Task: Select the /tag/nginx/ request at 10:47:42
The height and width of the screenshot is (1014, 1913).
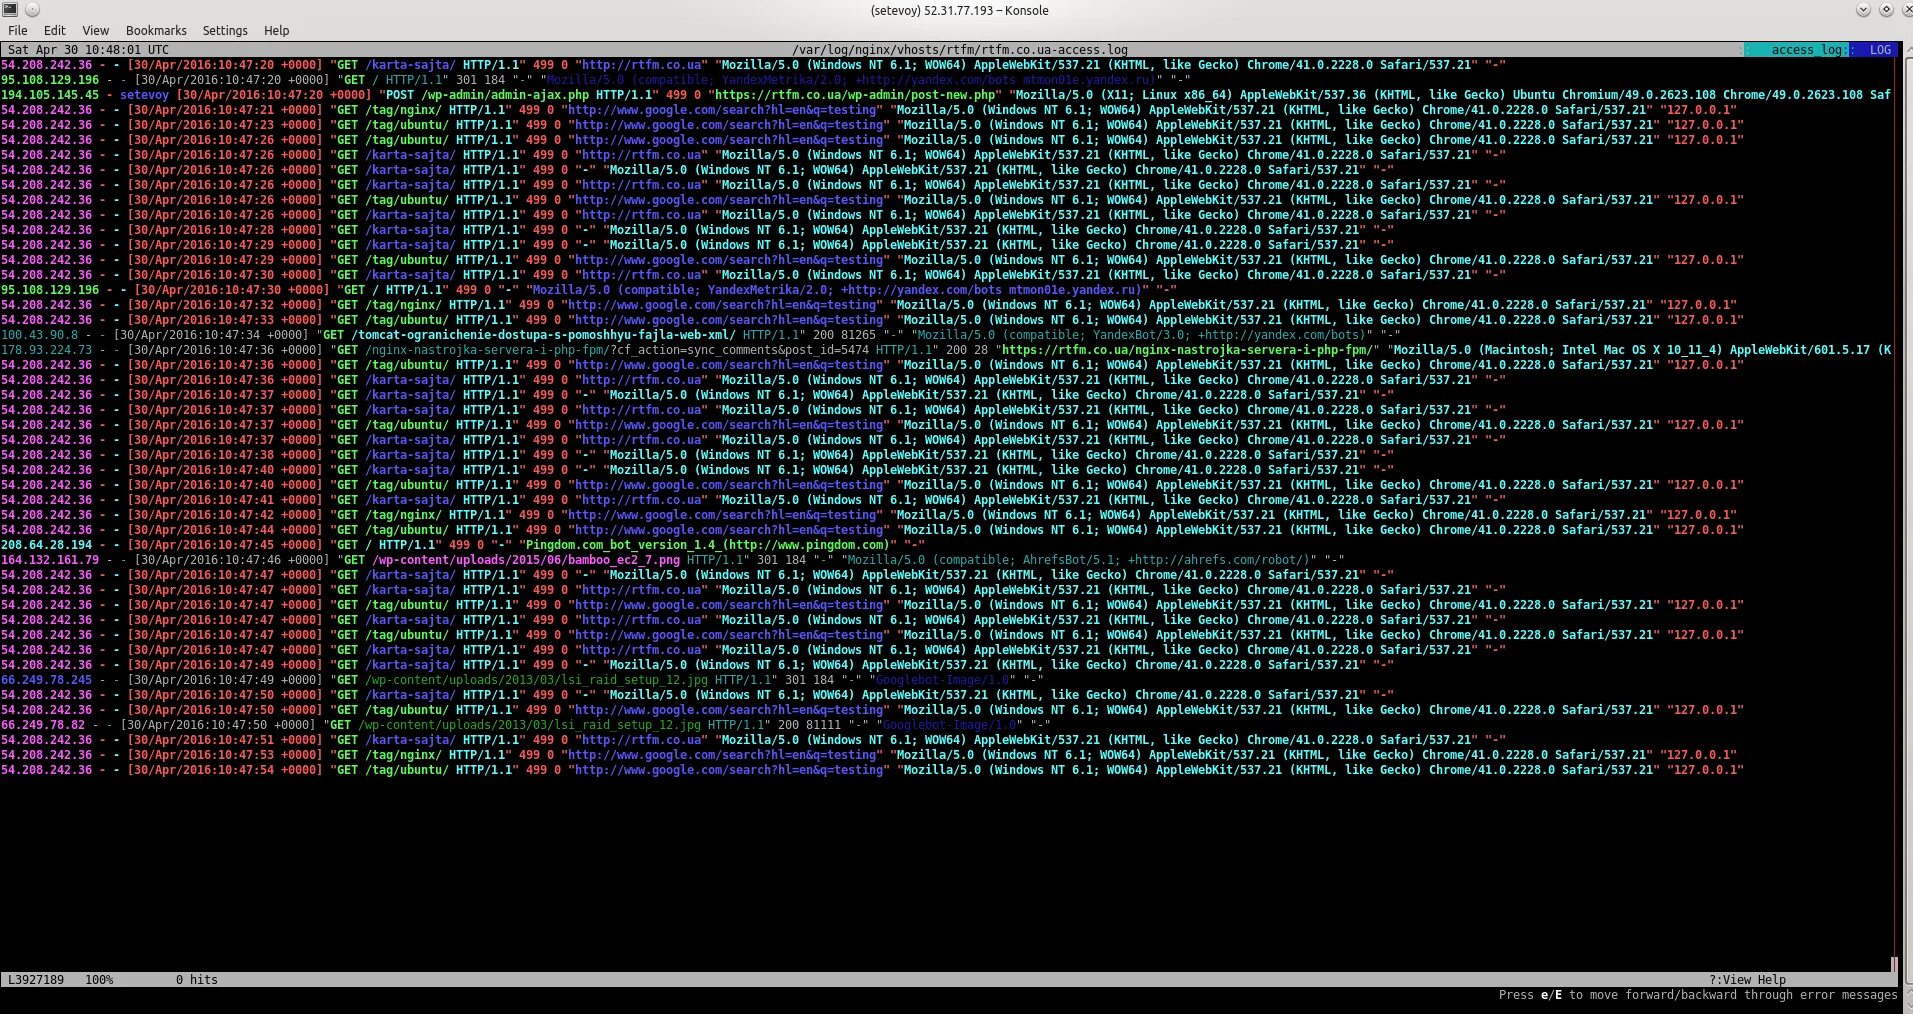Action: pyautogui.click(x=868, y=515)
